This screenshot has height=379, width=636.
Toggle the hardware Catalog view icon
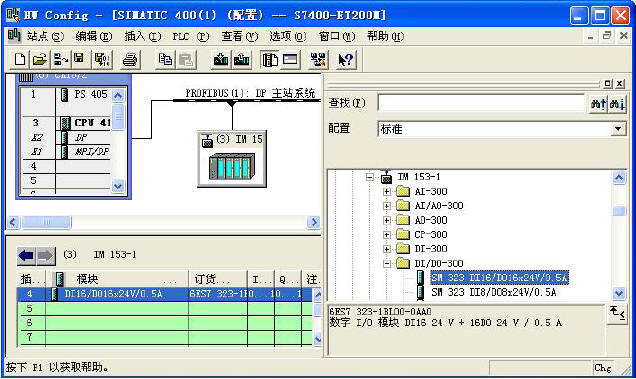pos(270,60)
